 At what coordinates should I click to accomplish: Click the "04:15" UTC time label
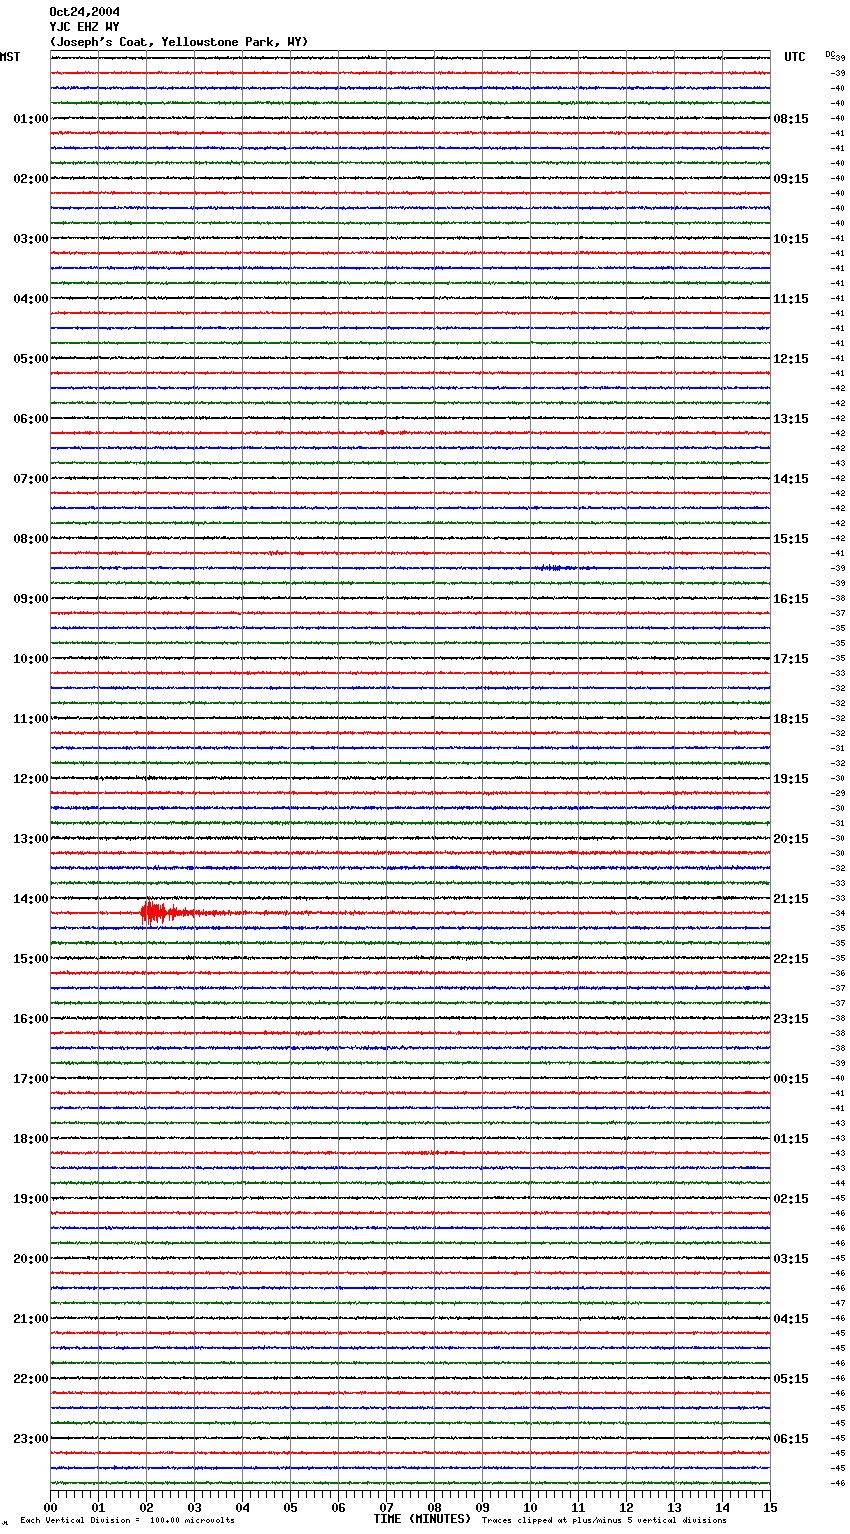[791, 1319]
